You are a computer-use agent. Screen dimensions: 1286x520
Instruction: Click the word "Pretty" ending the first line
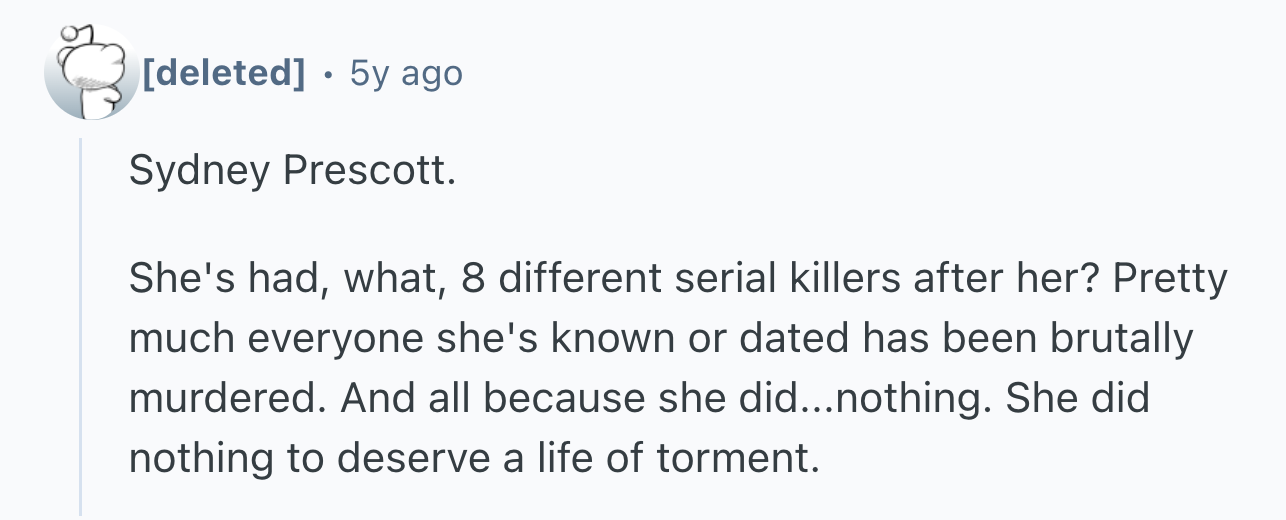[x=1169, y=279]
